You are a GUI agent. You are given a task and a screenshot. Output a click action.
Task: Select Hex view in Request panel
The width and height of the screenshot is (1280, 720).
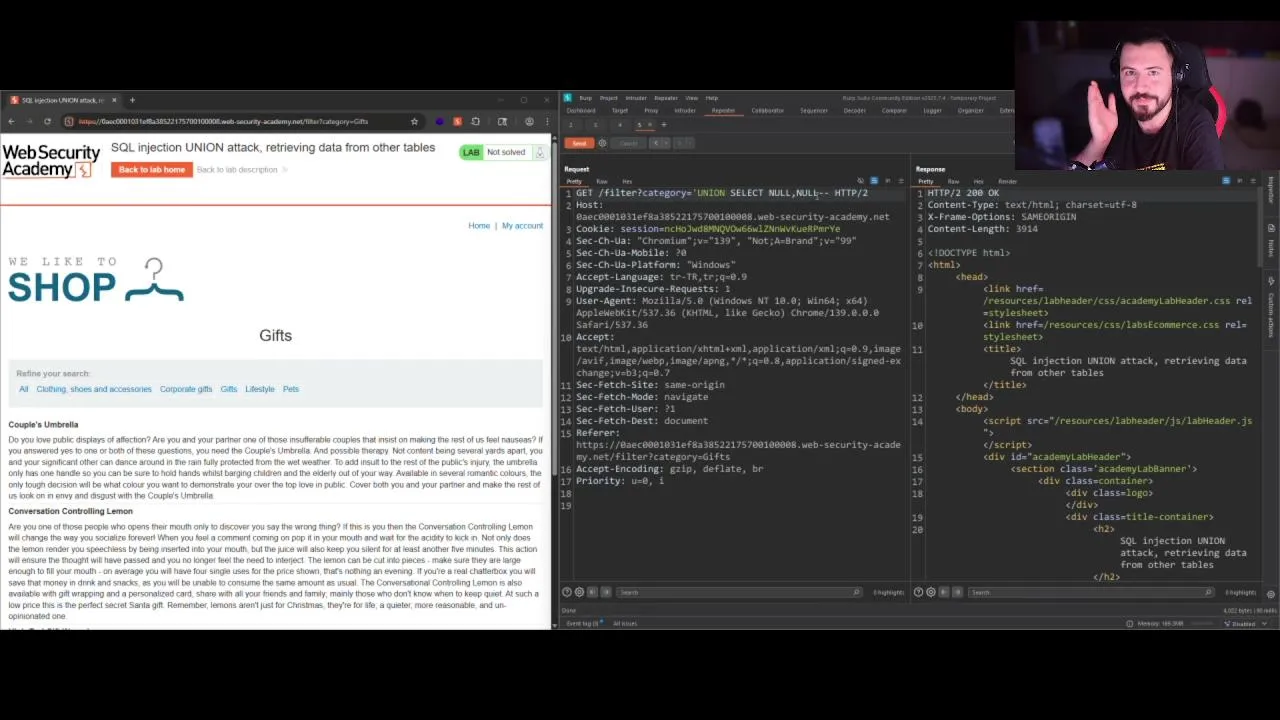[x=627, y=181]
